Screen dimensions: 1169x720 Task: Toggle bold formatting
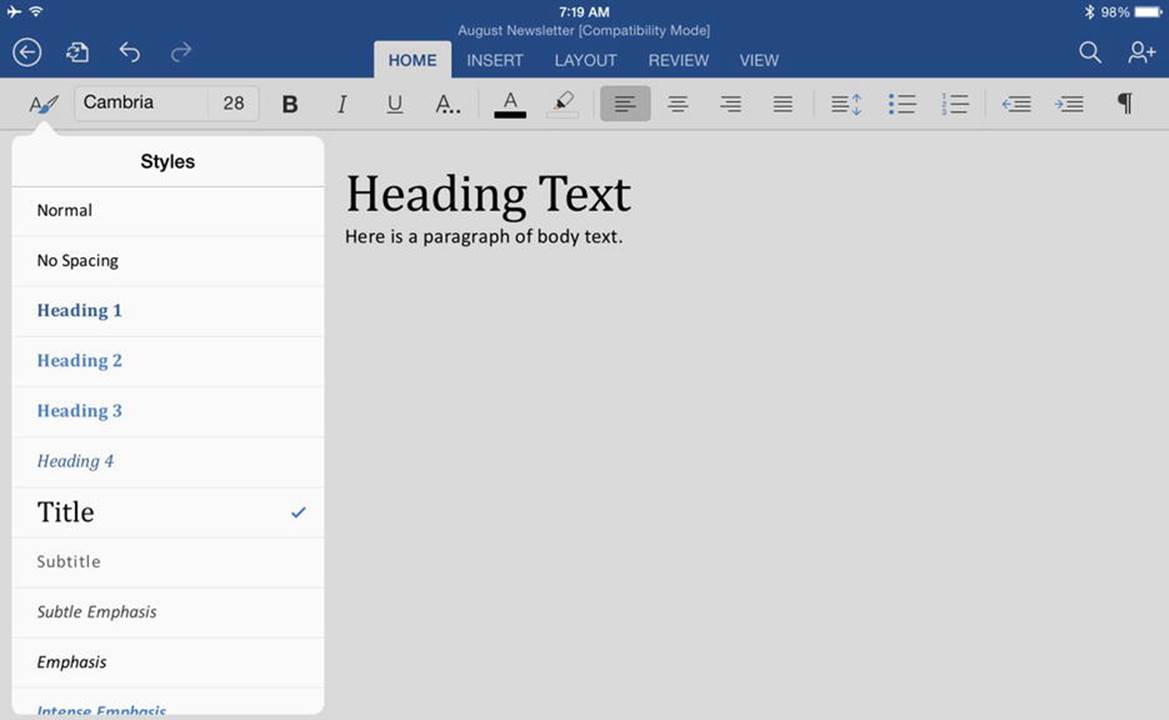(290, 104)
